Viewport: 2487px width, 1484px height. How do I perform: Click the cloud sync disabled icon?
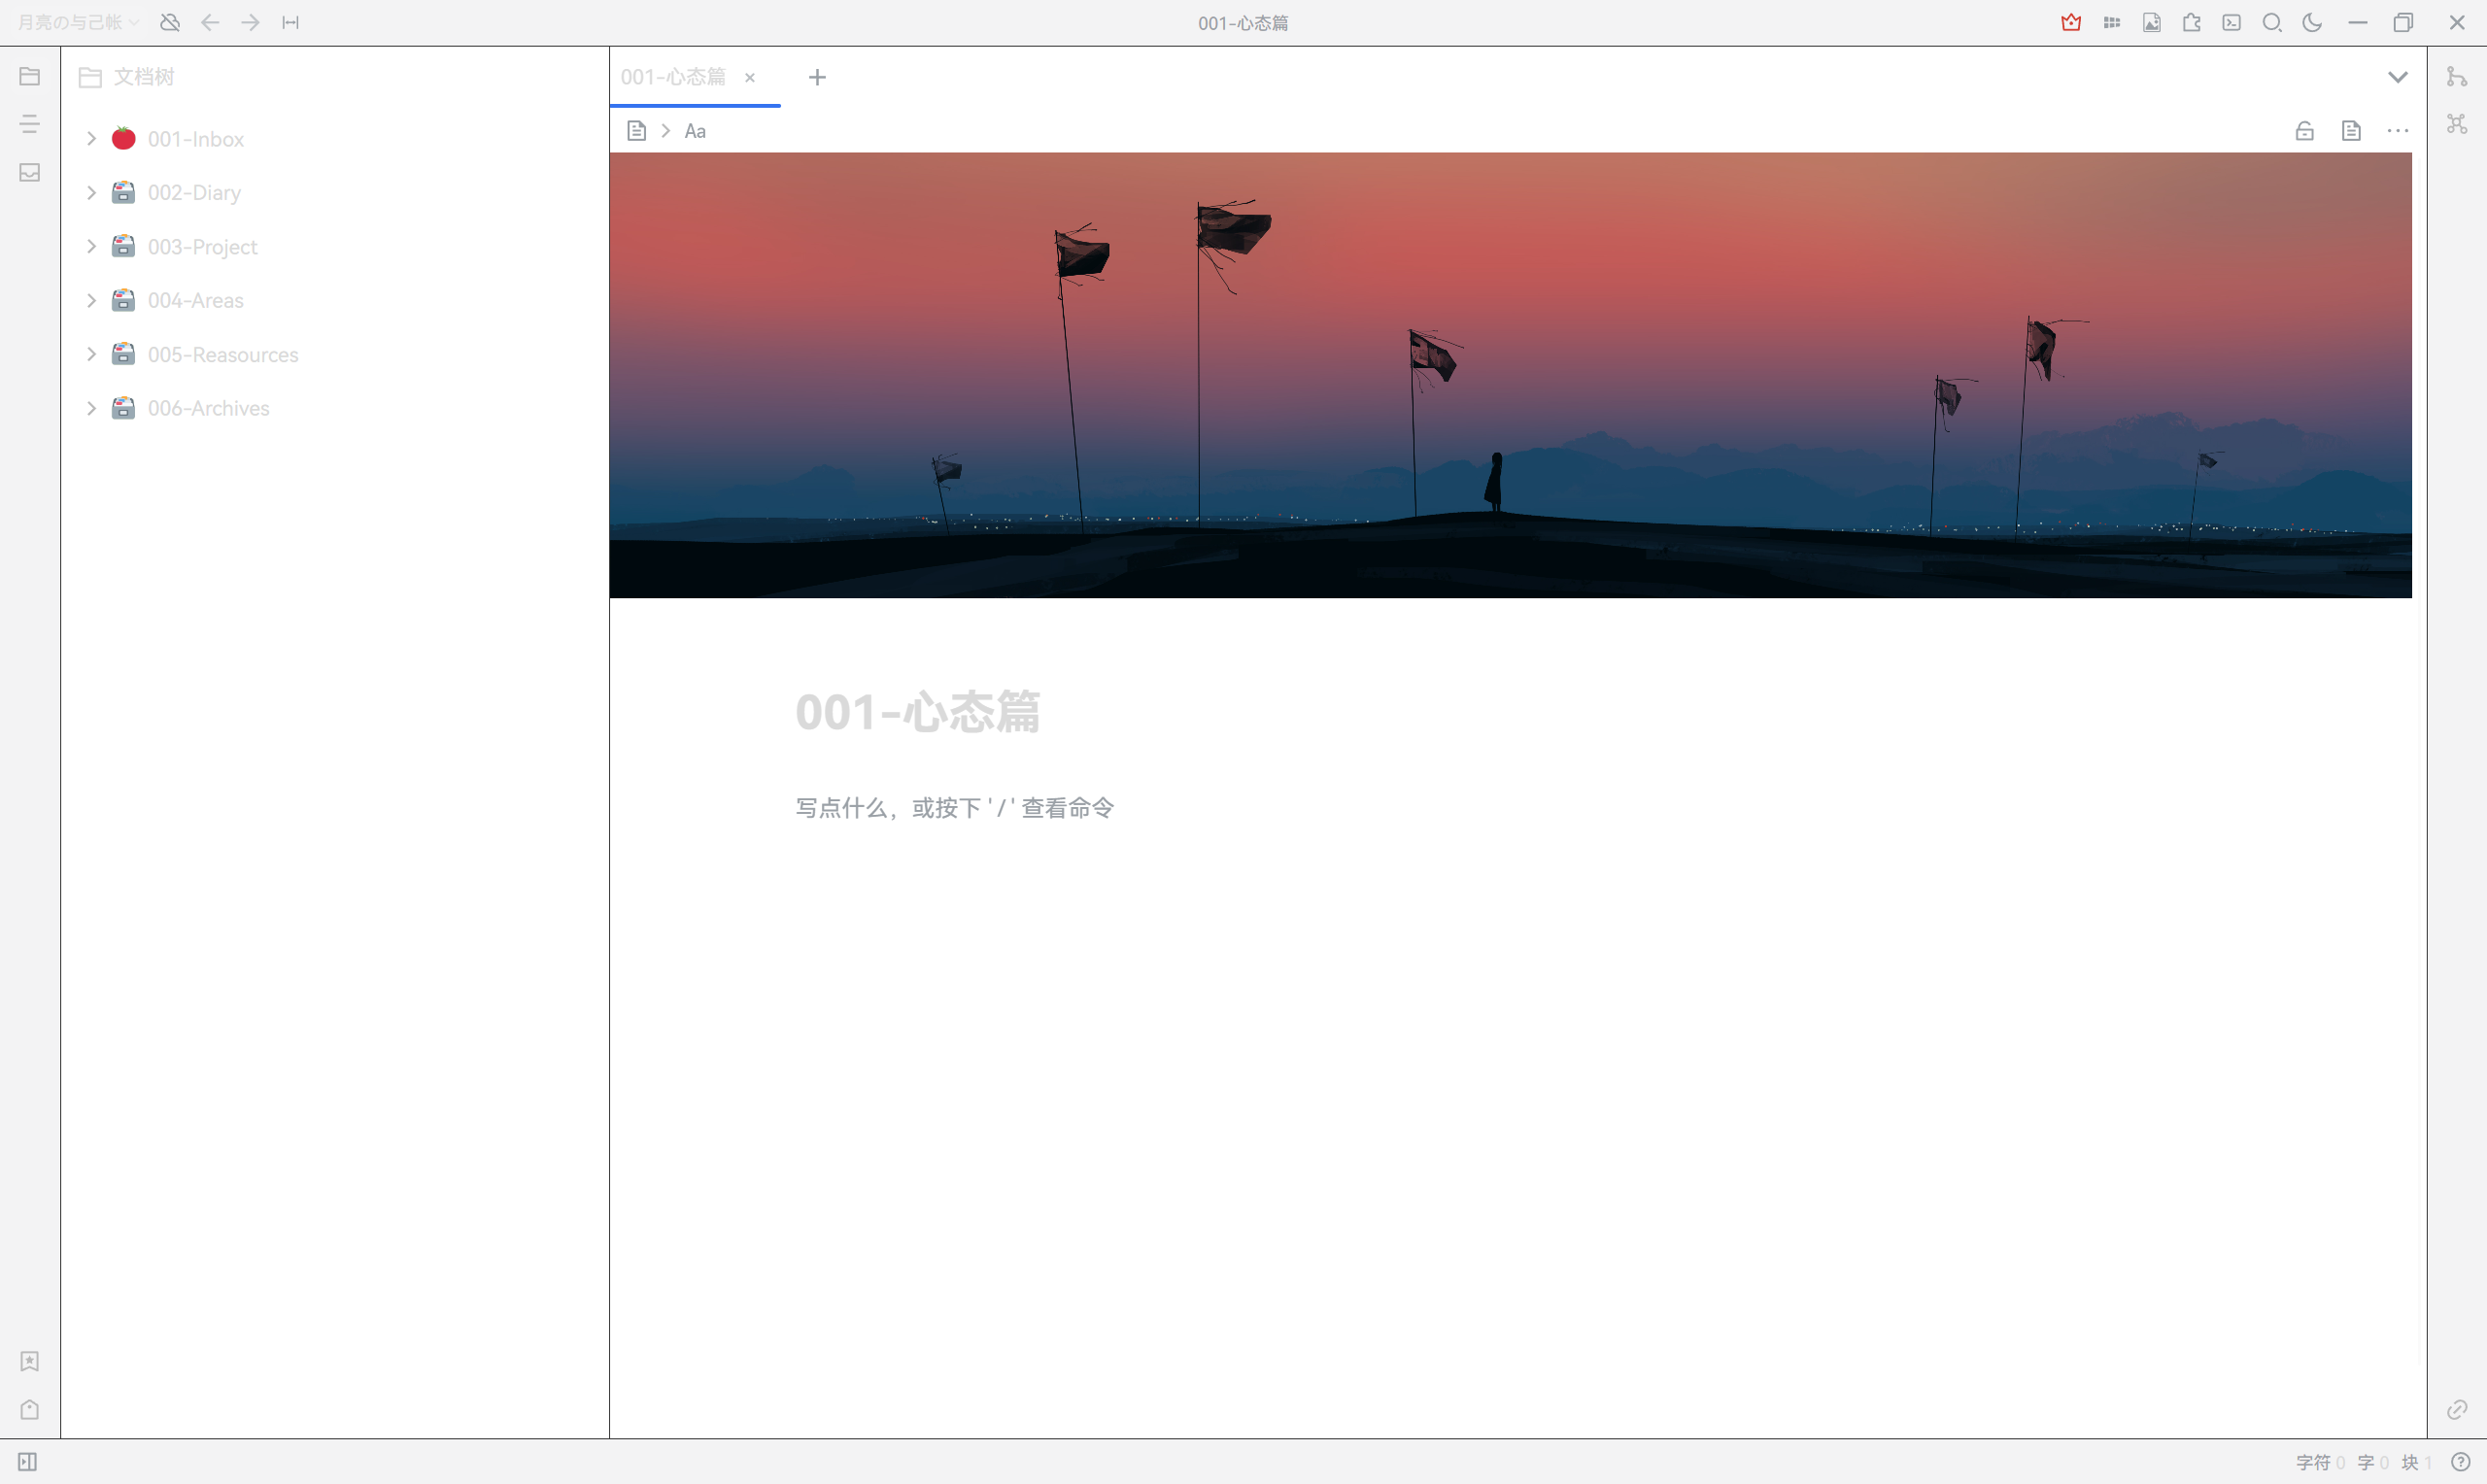170,22
